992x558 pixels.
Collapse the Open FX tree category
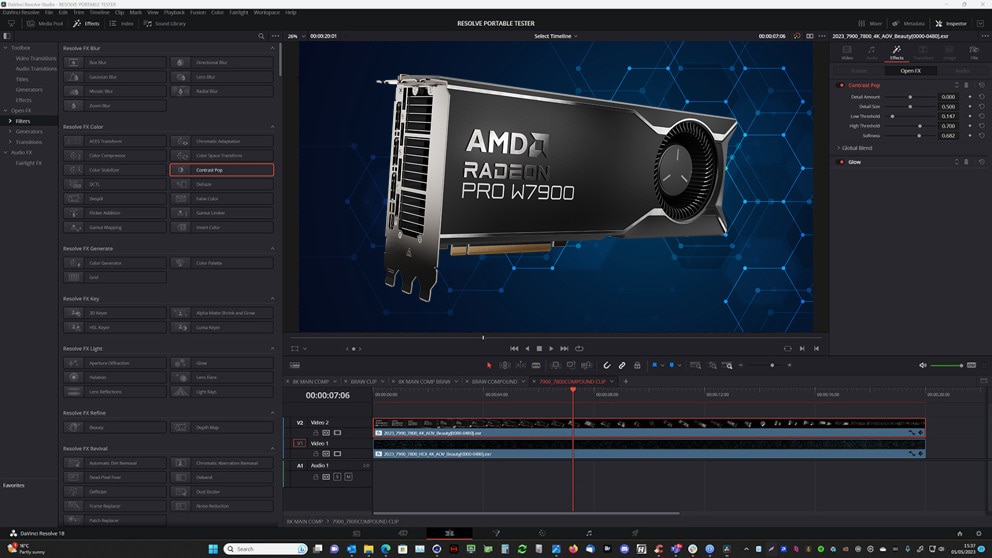(6, 110)
